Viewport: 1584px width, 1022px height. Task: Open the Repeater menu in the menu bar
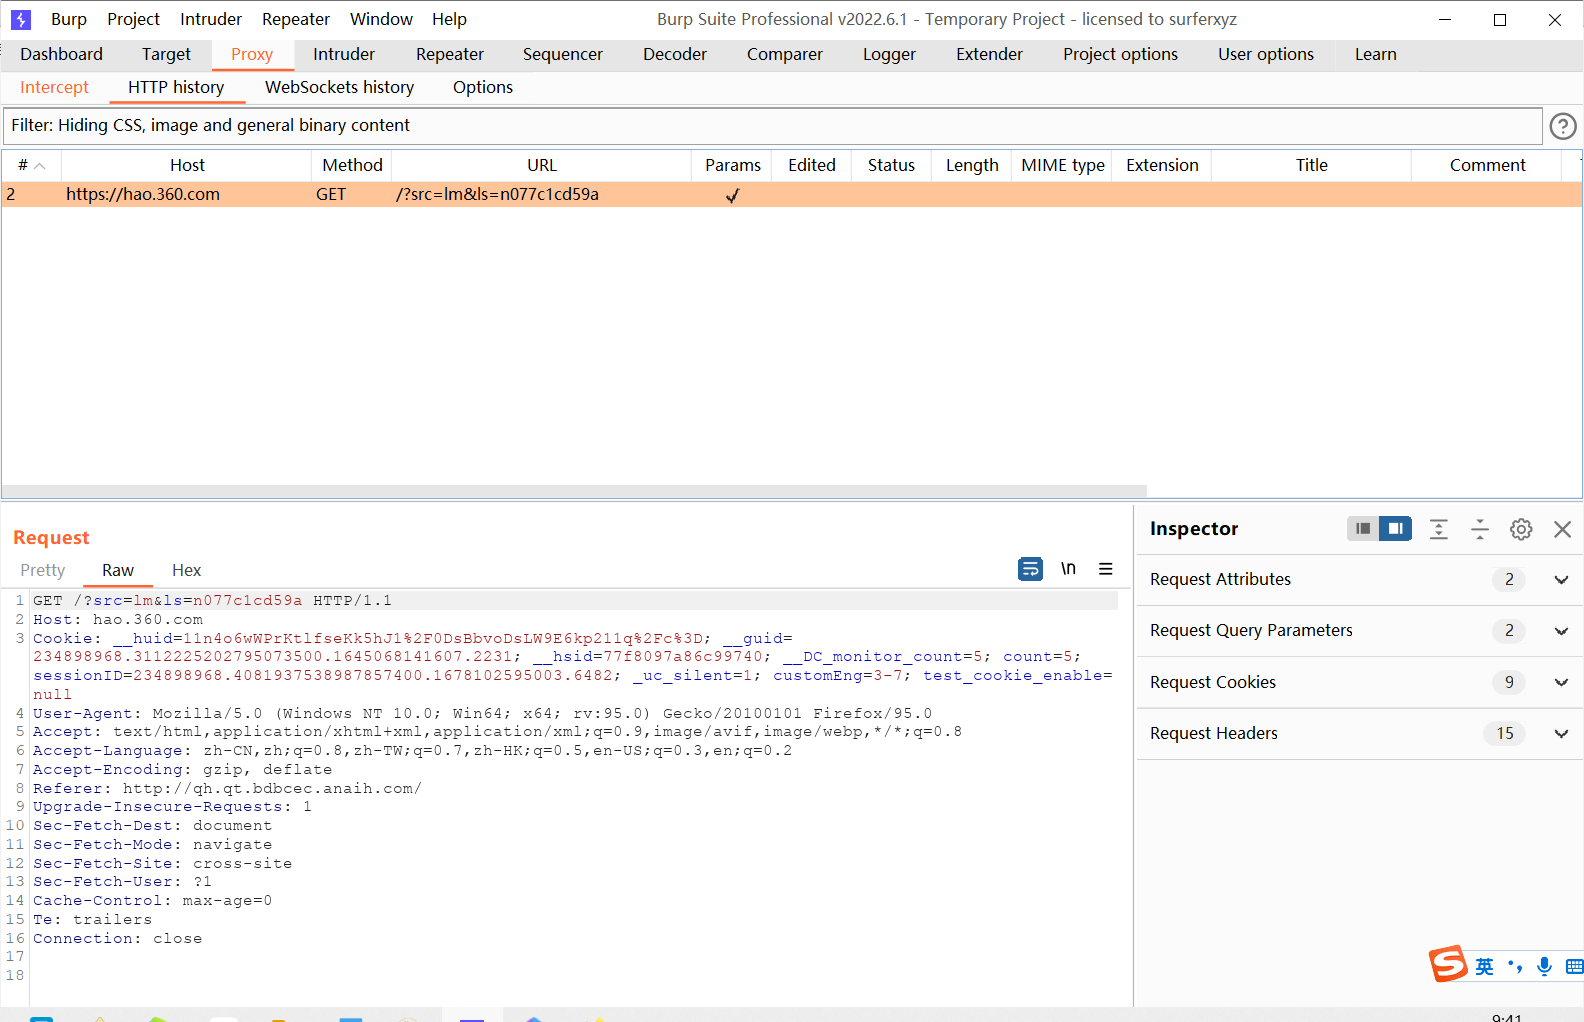296,19
